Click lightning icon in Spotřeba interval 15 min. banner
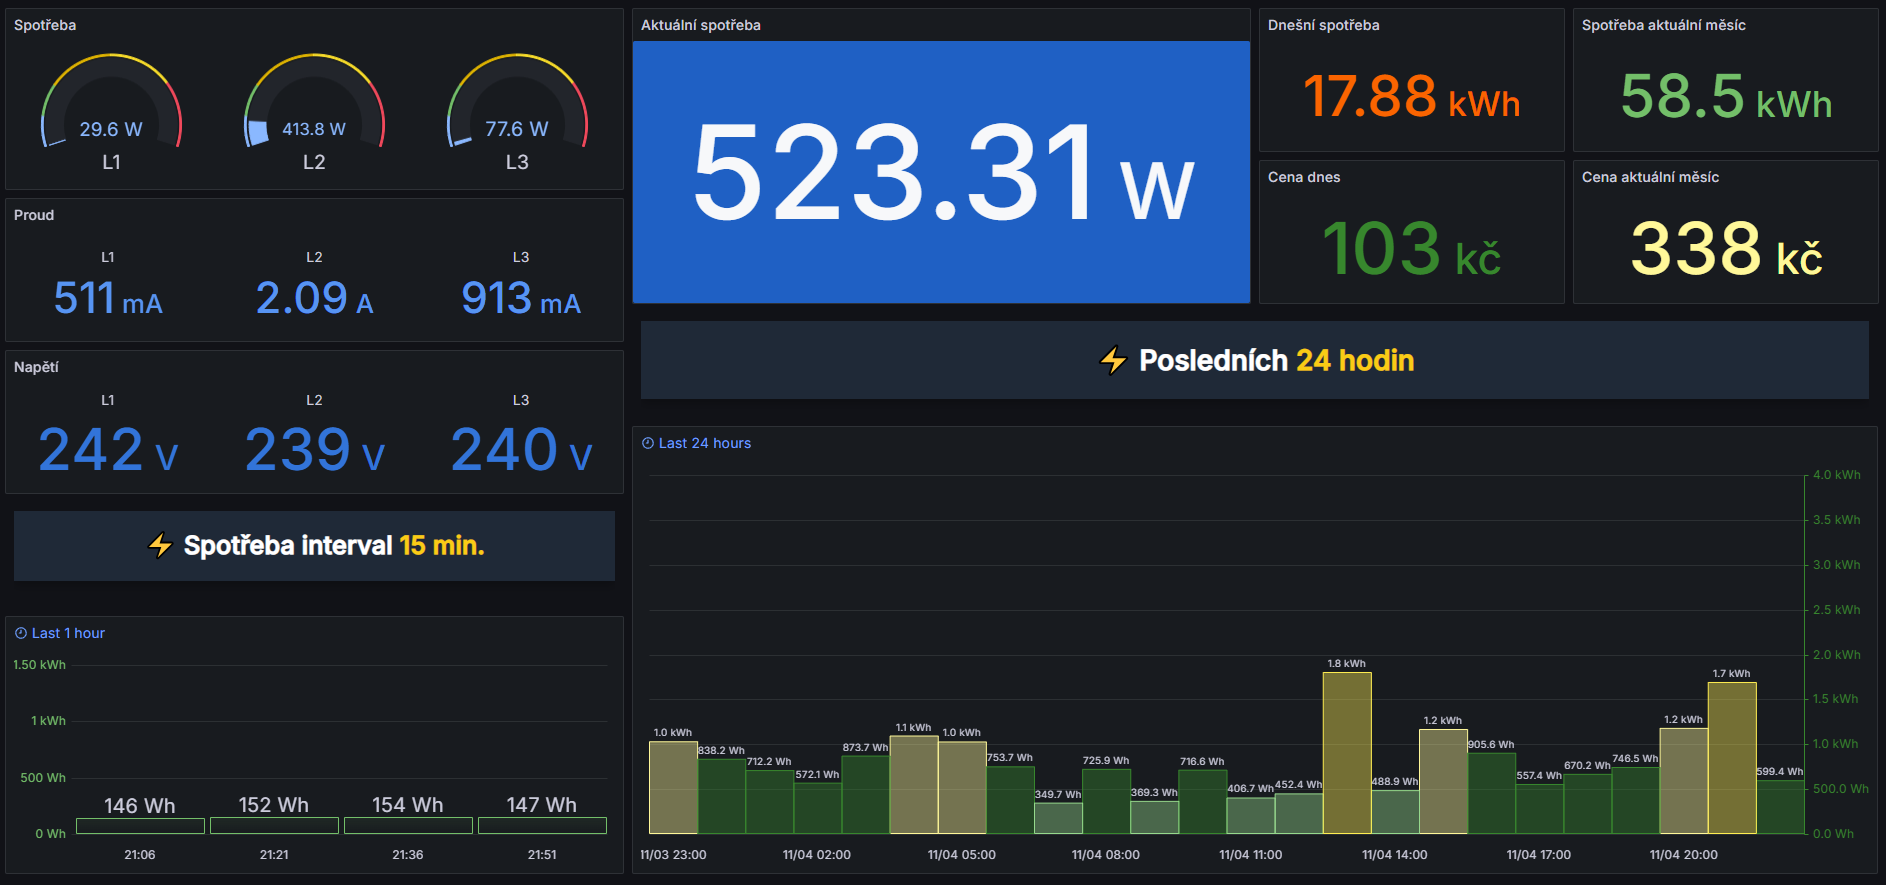The height and width of the screenshot is (885, 1886). coord(160,545)
